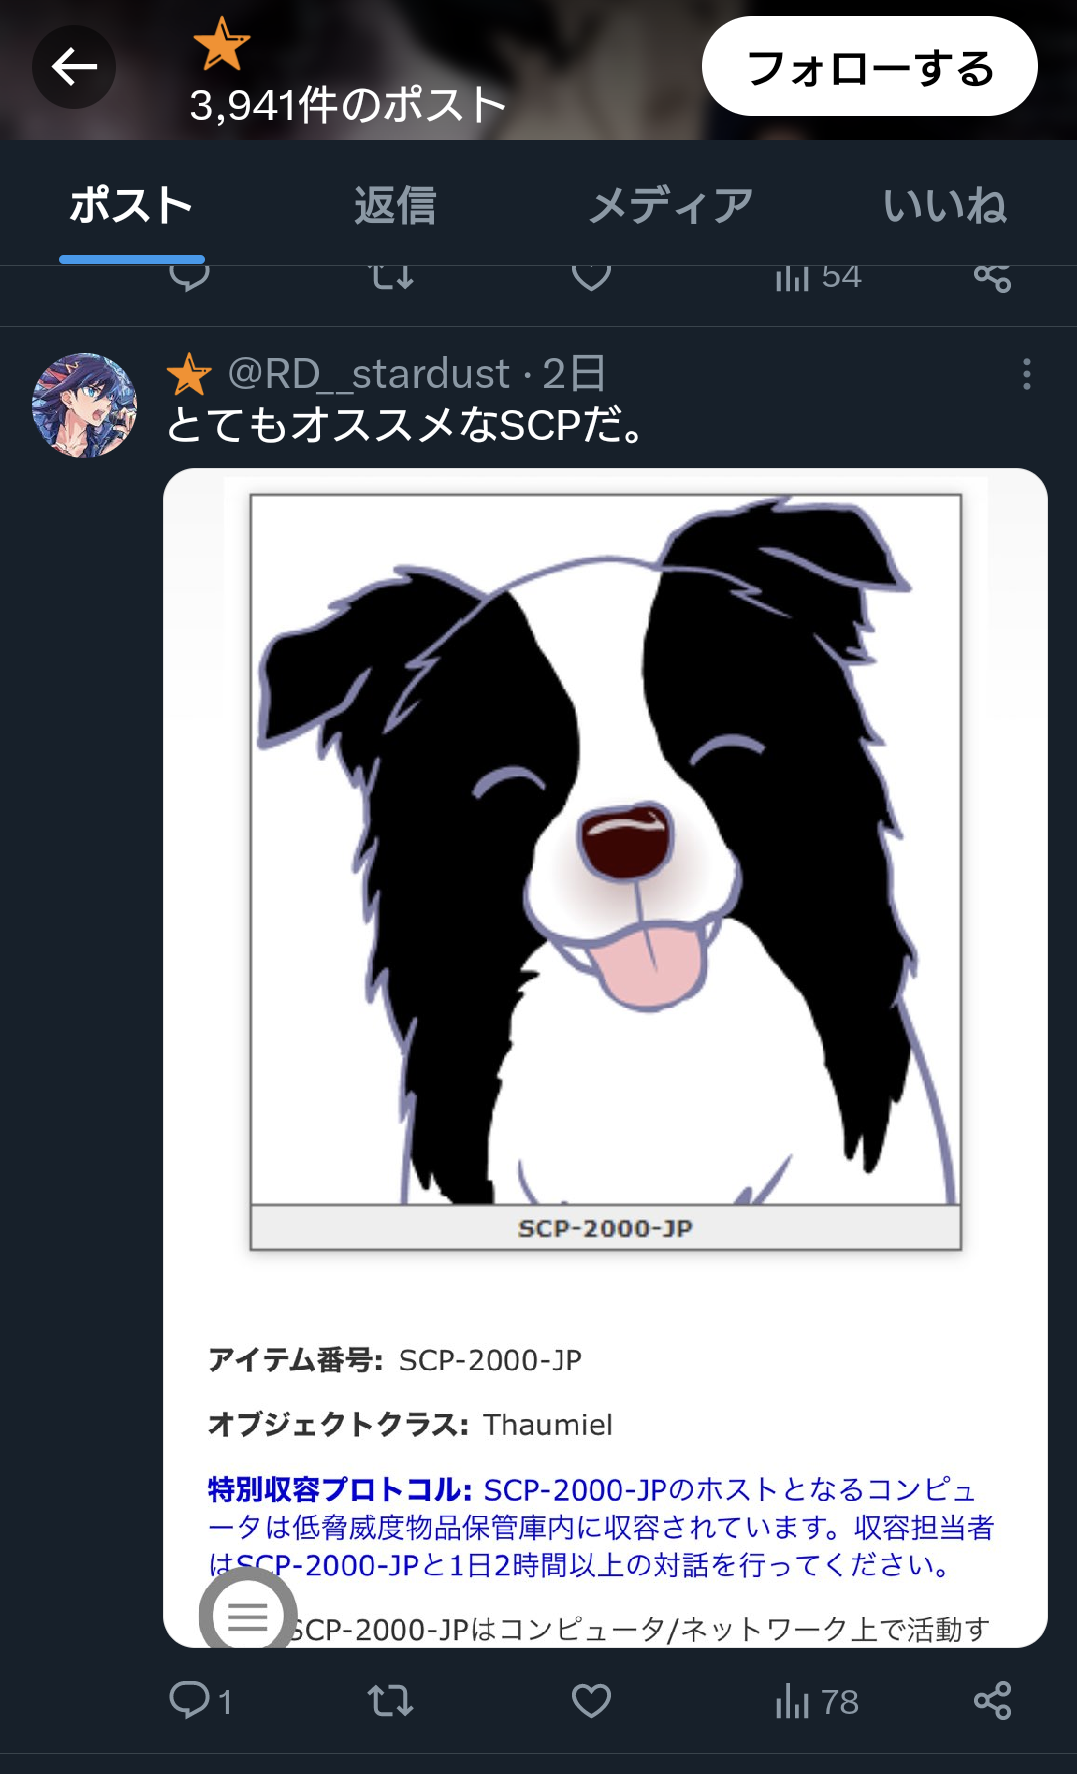Open the 特別収容プロトコル text in screenshot

pos(340,1489)
